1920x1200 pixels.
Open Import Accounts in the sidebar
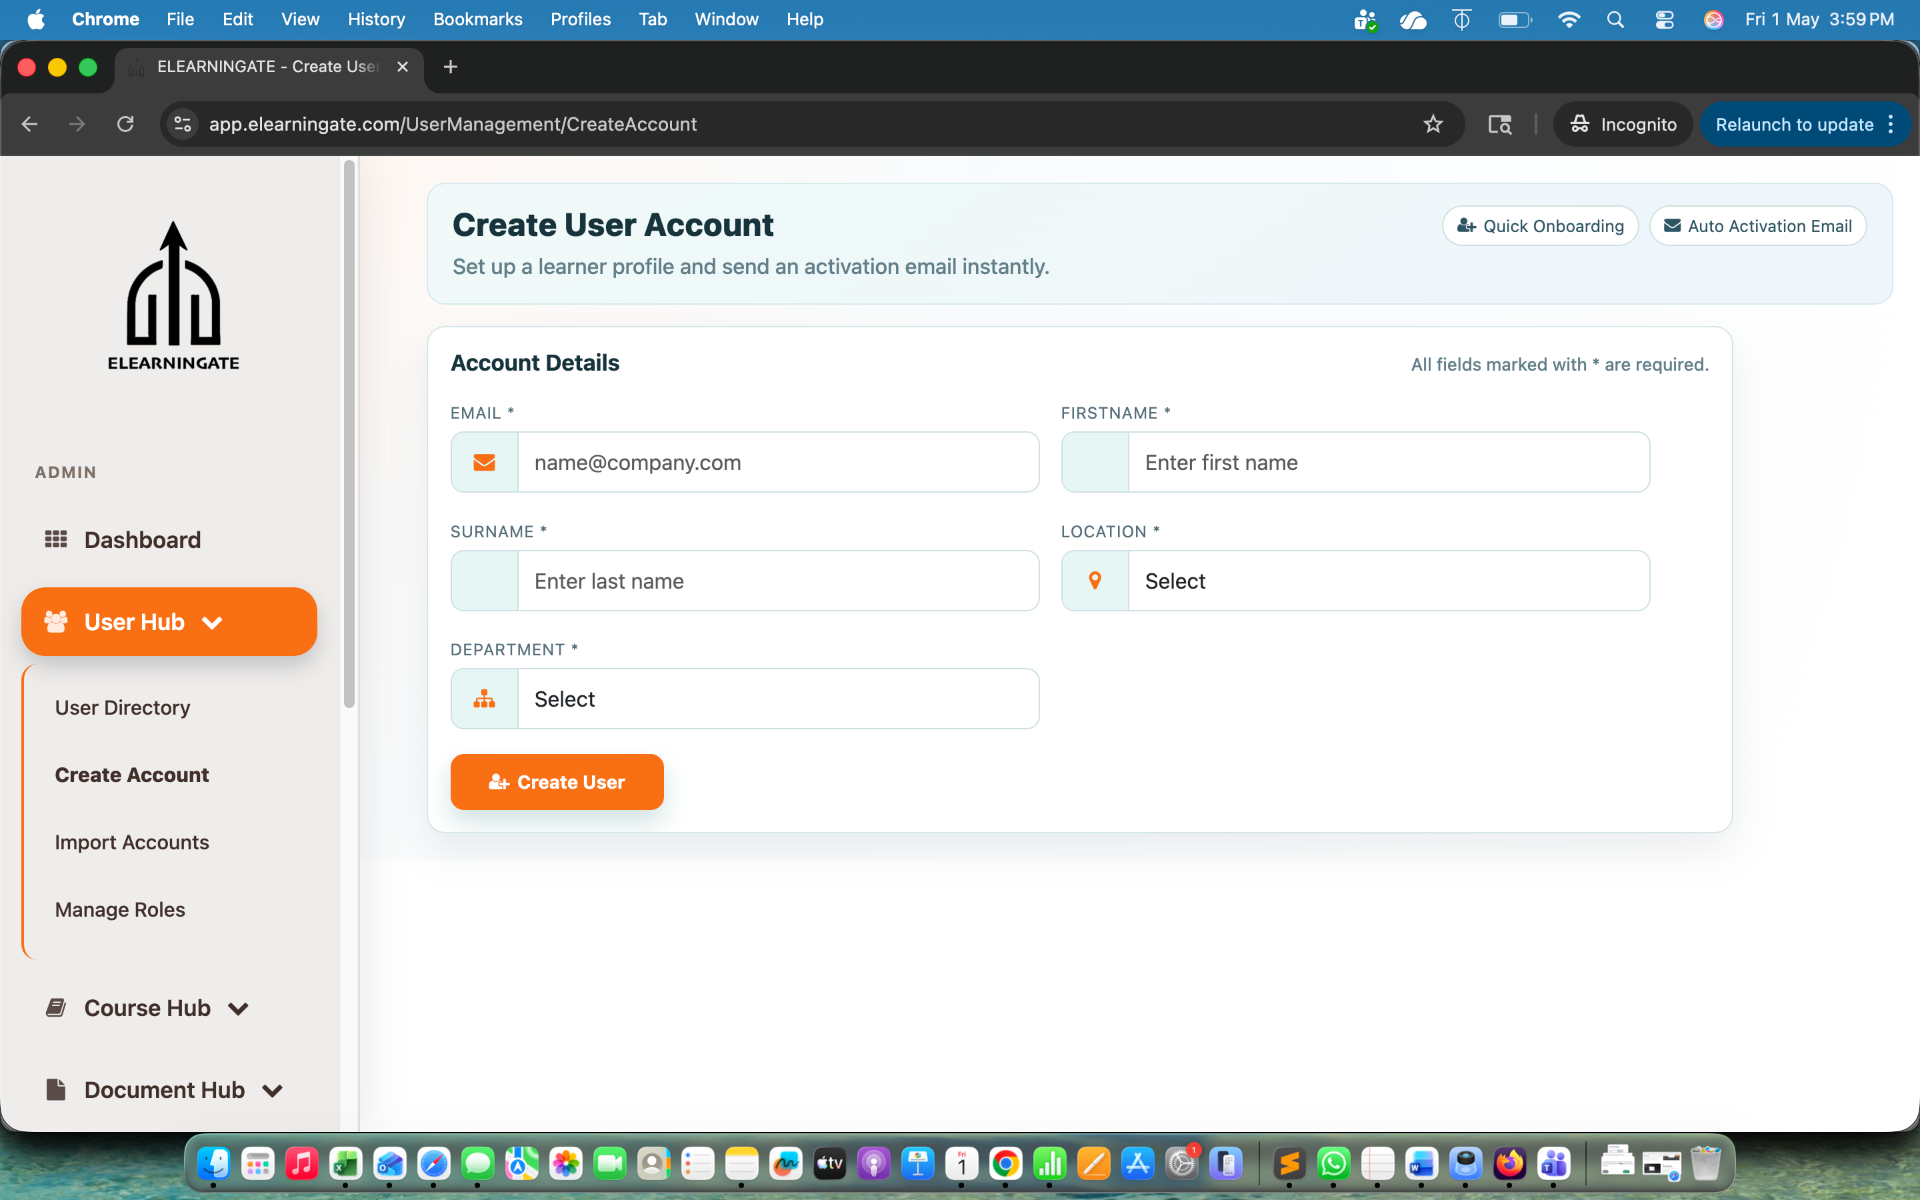tap(131, 842)
